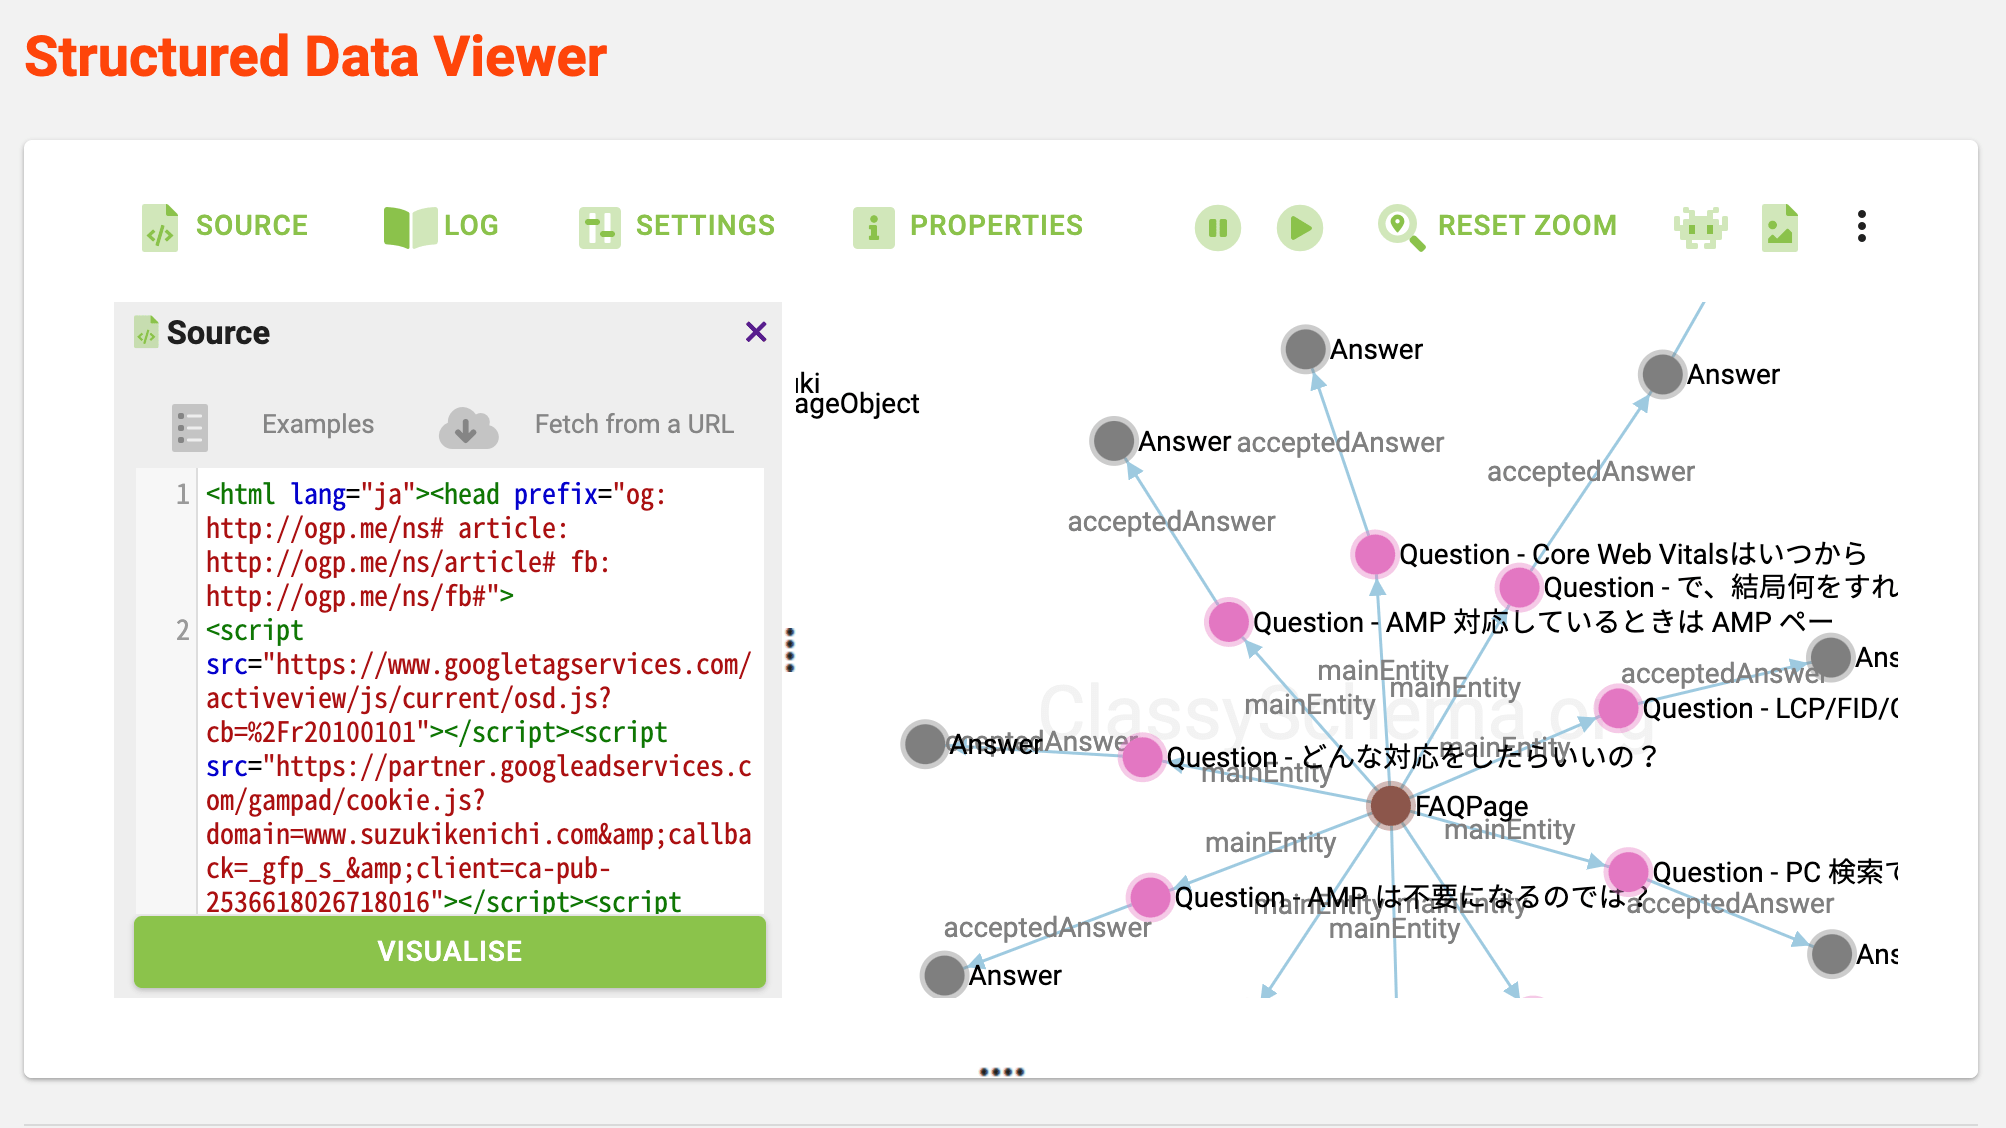Click the Source panel title icon
Viewport: 2006px width, 1128px height.
(x=146, y=332)
